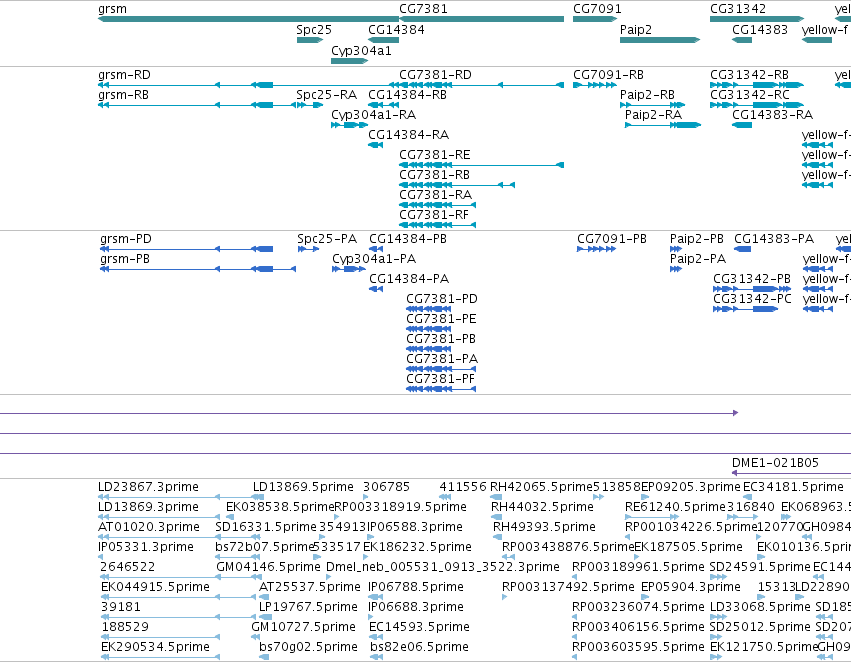
Task: Select the LP19767.5prime EST label
Action: pyautogui.click(x=308, y=608)
